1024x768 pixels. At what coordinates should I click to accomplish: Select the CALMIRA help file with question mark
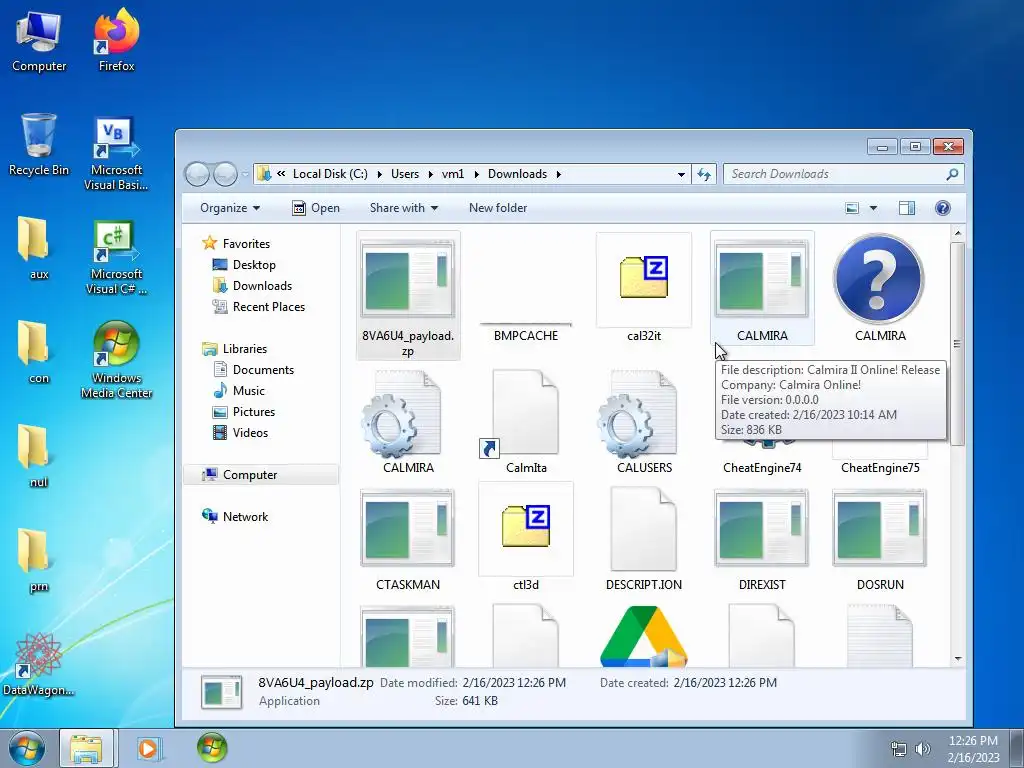click(x=879, y=279)
